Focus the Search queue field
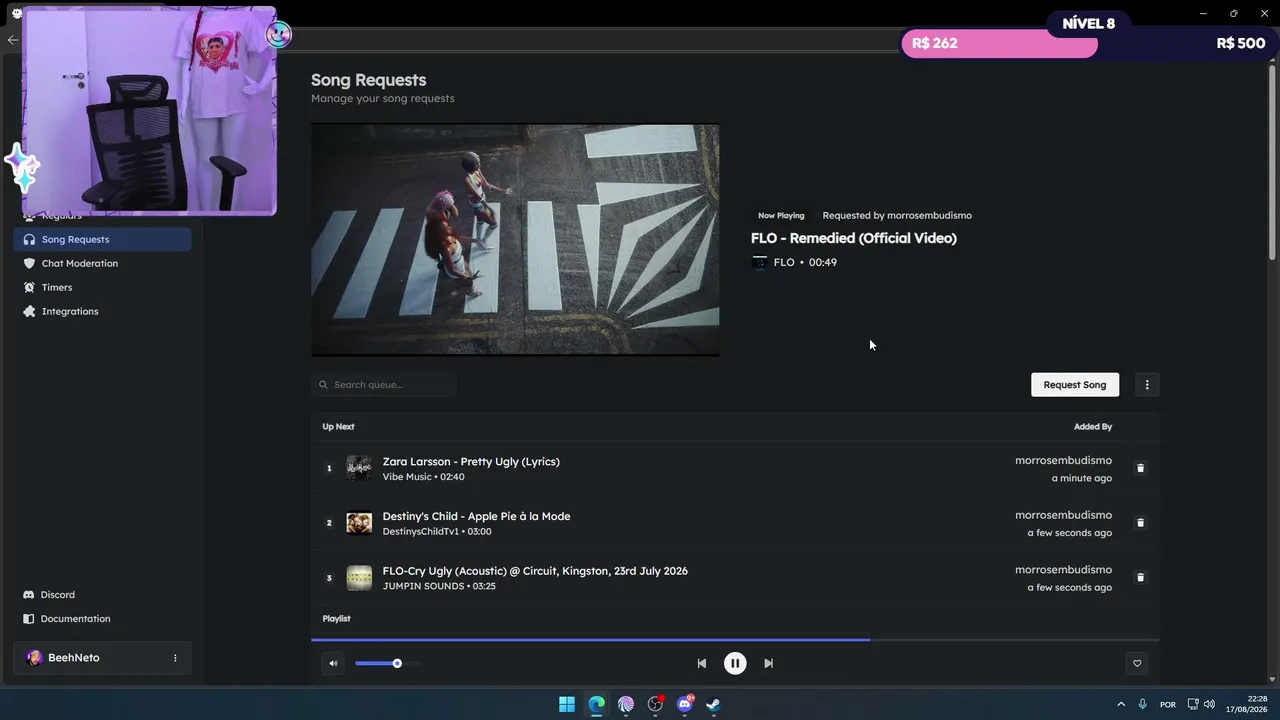 point(384,385)
